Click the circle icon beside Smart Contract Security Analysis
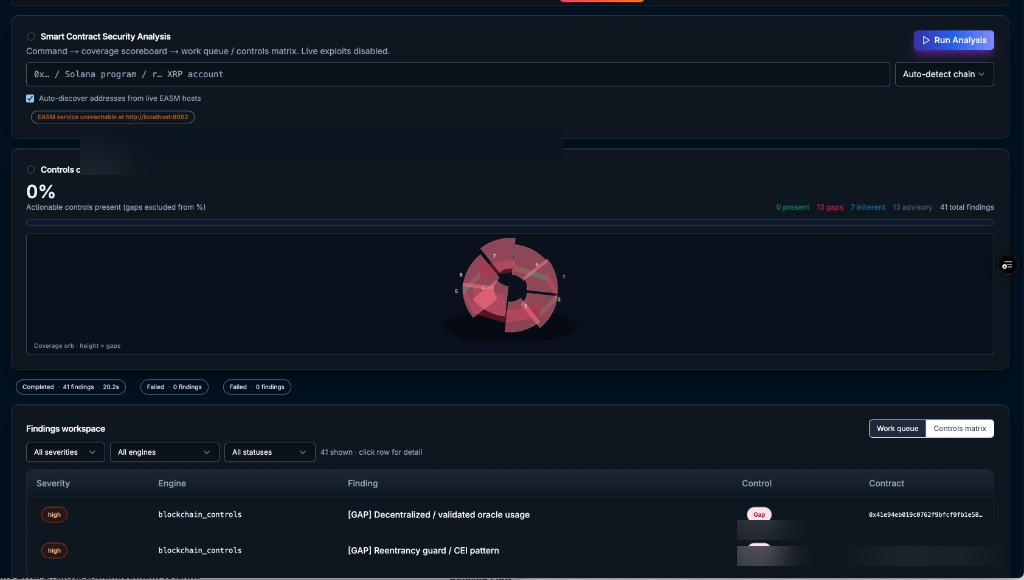 click(31, 37)
